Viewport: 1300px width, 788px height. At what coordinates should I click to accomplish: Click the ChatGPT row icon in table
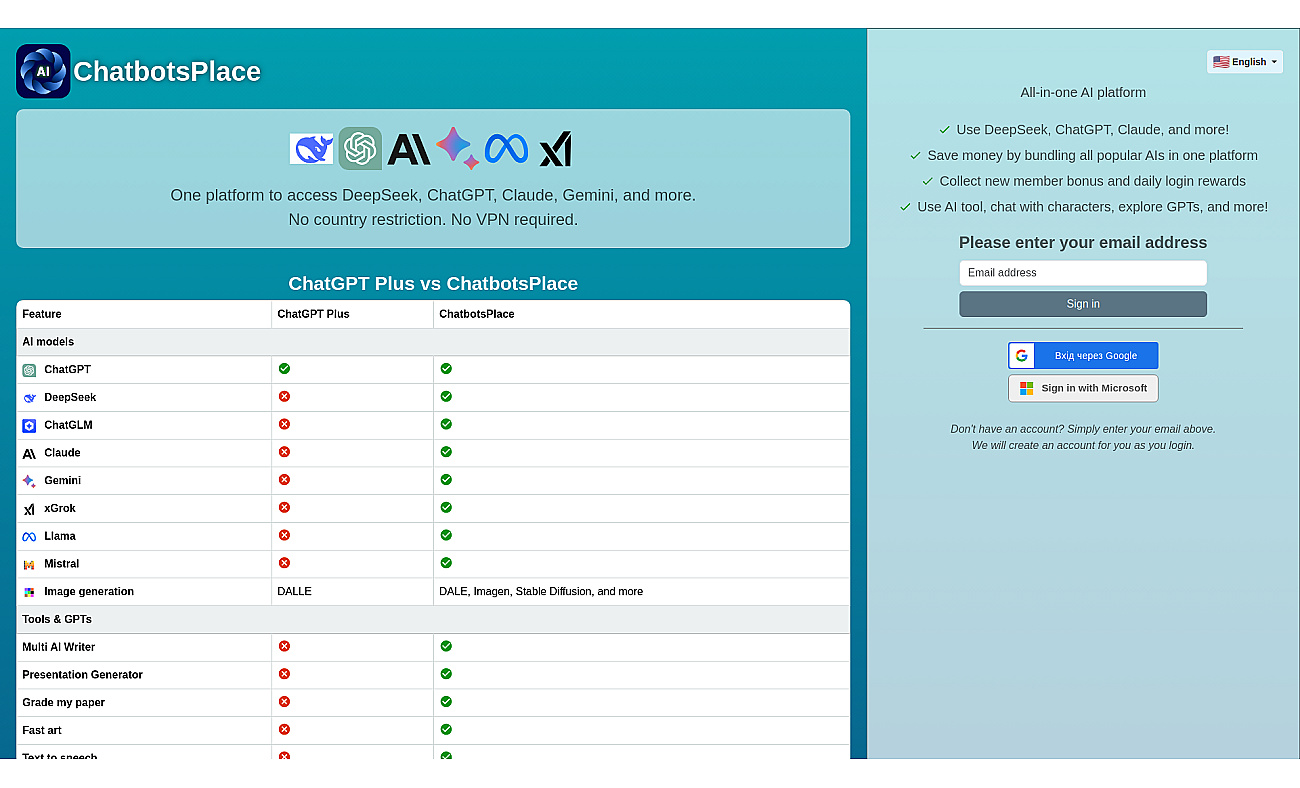(29, 370)
